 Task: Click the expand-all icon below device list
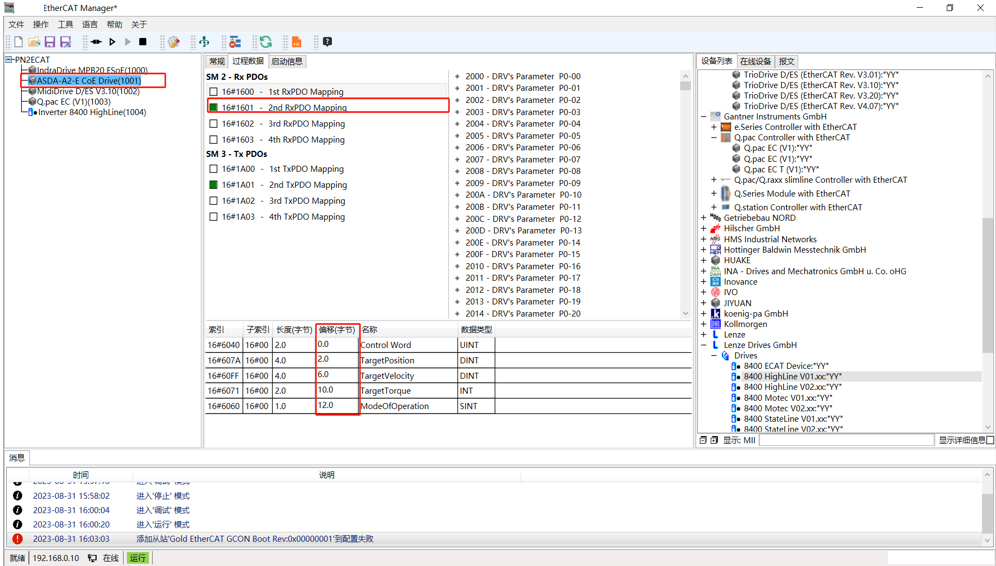click(714, 440)
